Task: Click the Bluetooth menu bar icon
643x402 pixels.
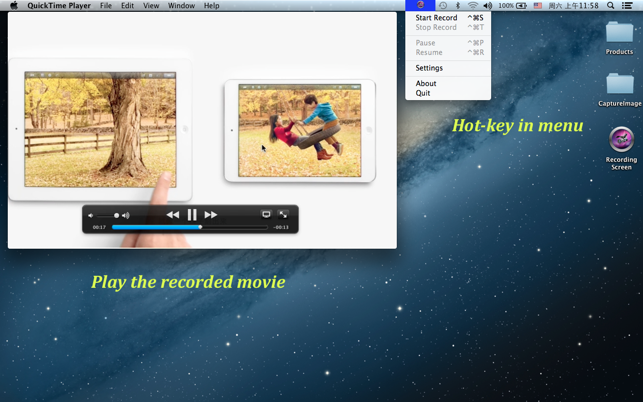Action: coord(458,5)
